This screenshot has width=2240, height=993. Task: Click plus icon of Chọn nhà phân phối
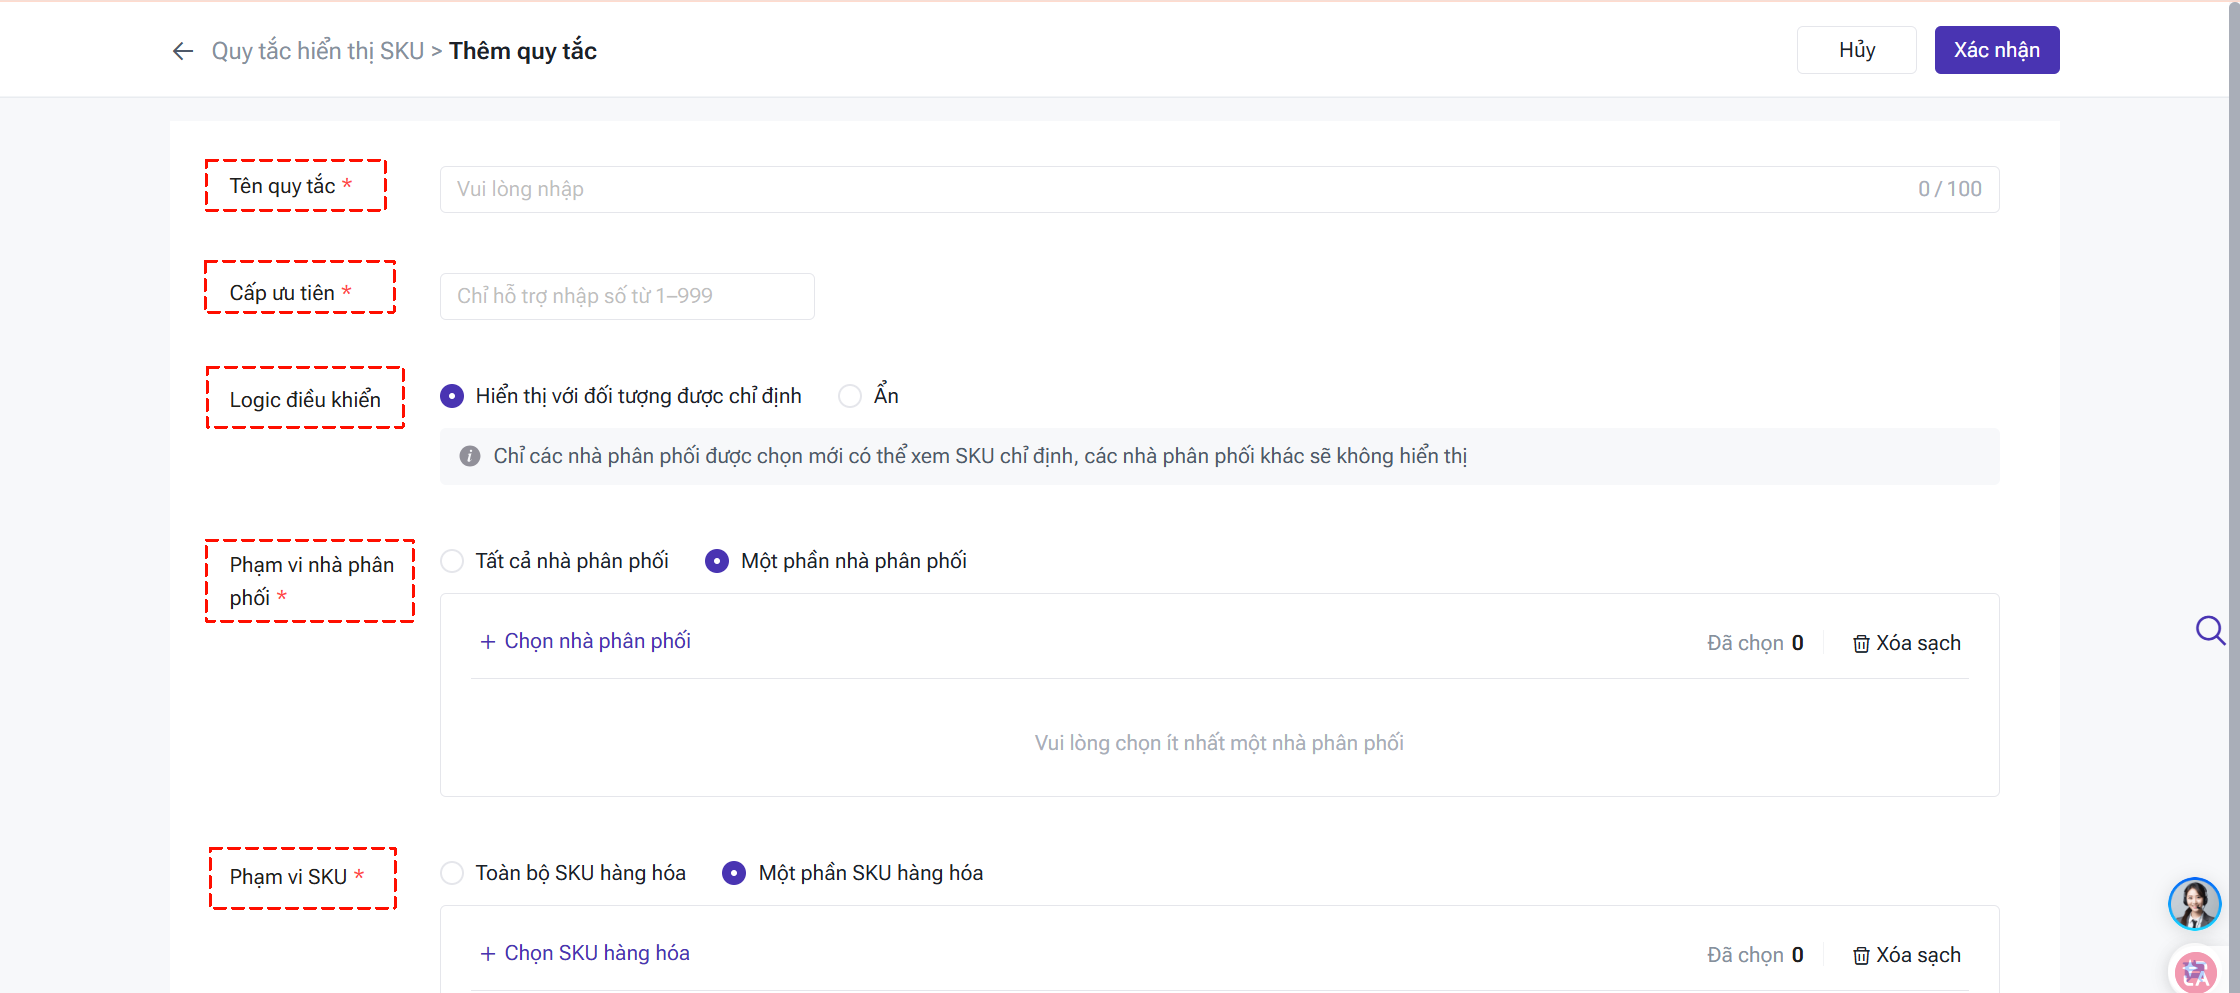tap(488, 642)
